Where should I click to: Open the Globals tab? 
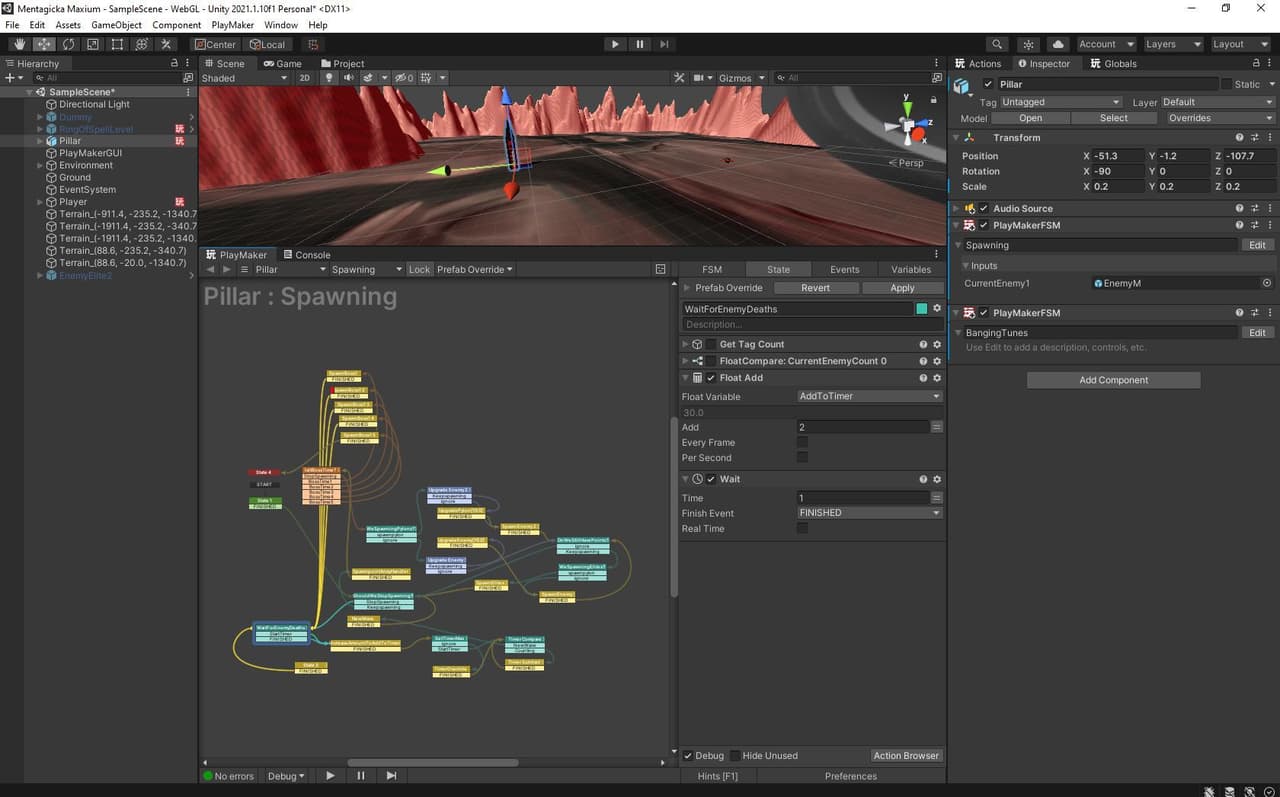tap(1113, 63)
